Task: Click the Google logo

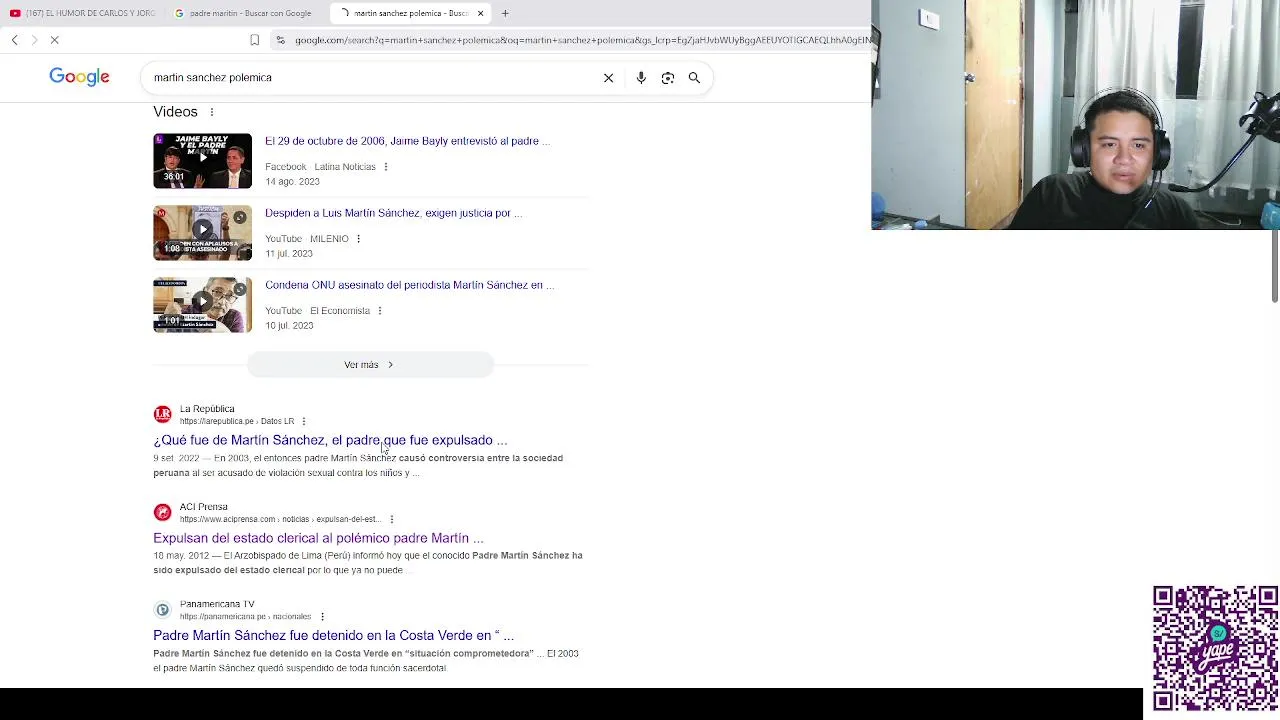Action: [79, 77]
